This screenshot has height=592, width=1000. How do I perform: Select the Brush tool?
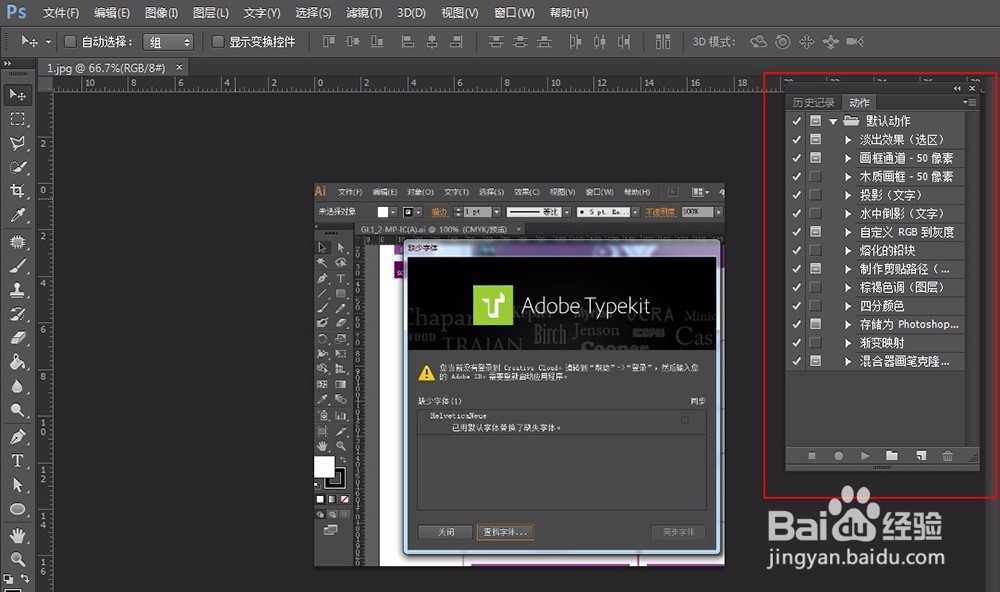pyautogui.click(x=17, y=266)
